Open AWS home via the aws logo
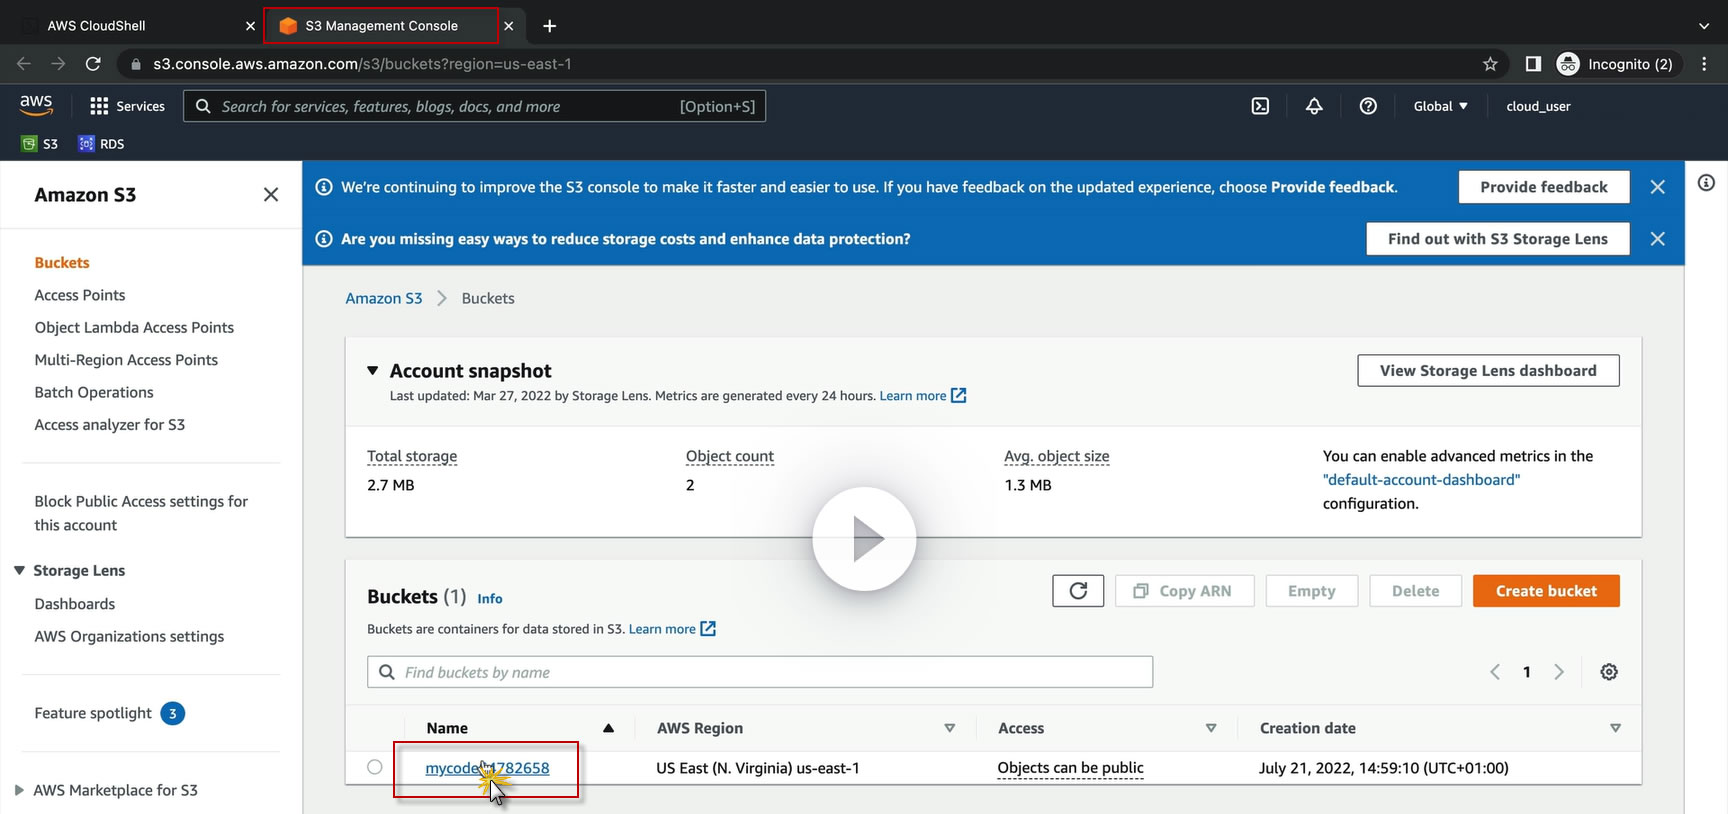The height and width of the screenshot is (814, 1728). [36, 105]
